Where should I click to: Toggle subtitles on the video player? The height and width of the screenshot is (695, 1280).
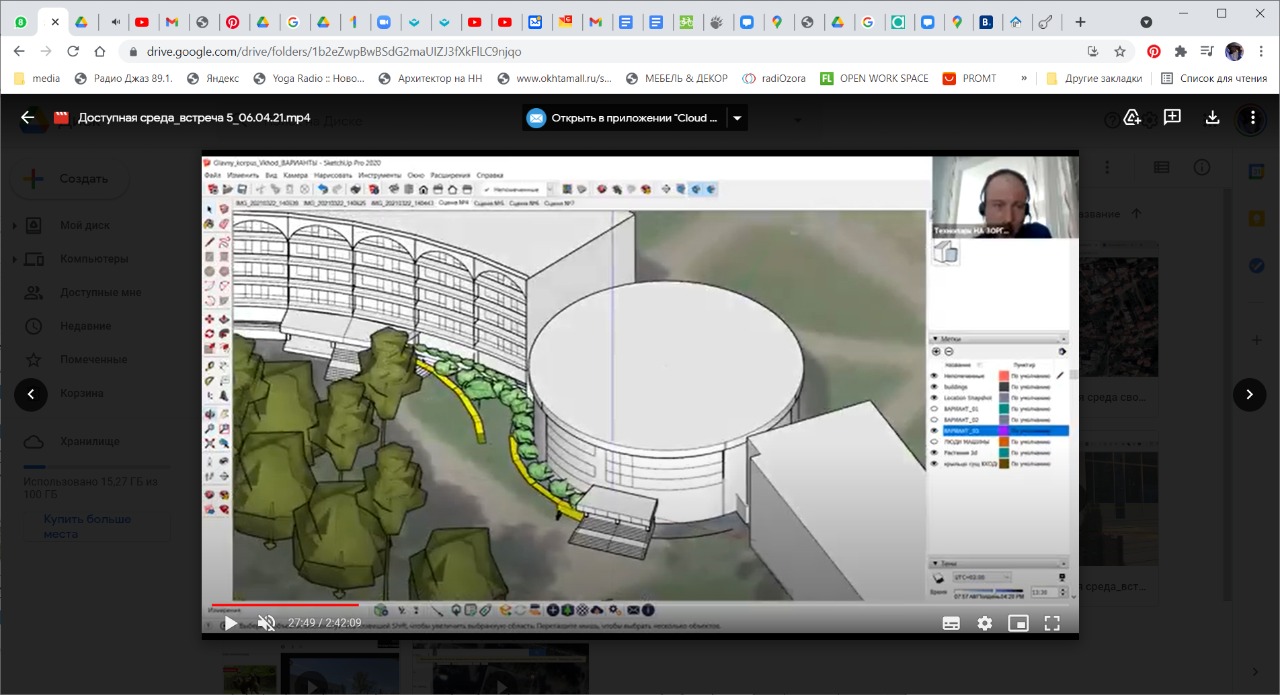pyautogui.click(x=951, y=623)
